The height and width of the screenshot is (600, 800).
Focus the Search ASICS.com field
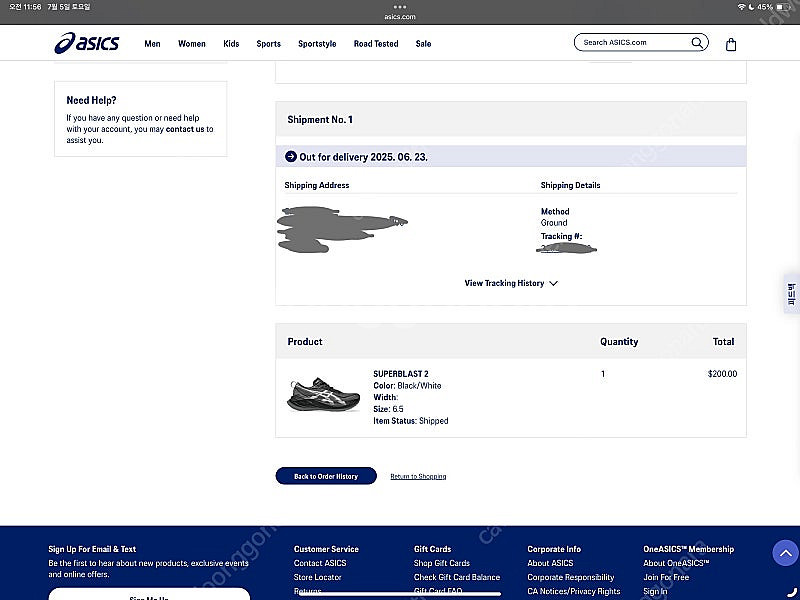[641, 42]
